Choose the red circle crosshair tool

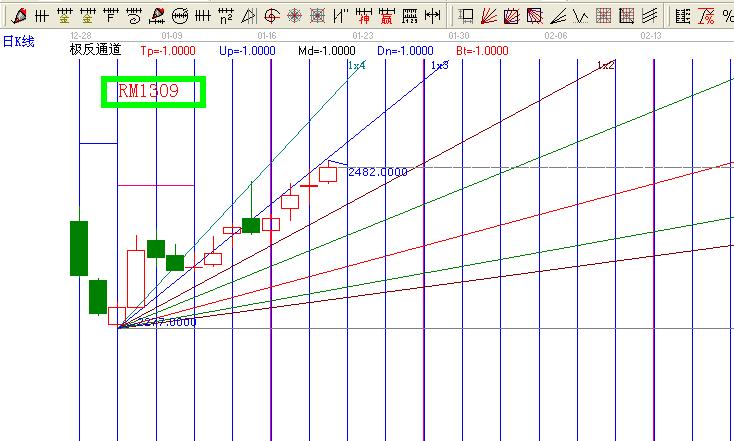coord(271,15)
